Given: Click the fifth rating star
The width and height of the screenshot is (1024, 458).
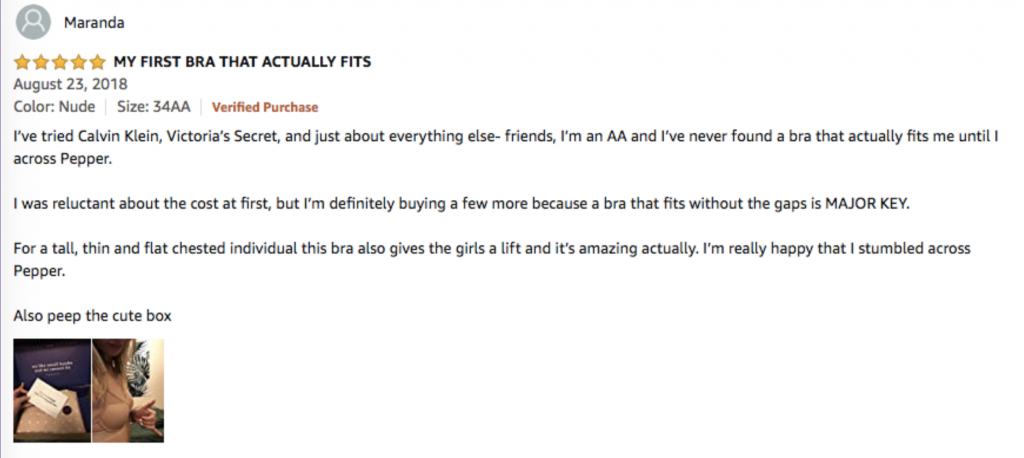Looking at the screenshot, I should click(x=97, y=62).
